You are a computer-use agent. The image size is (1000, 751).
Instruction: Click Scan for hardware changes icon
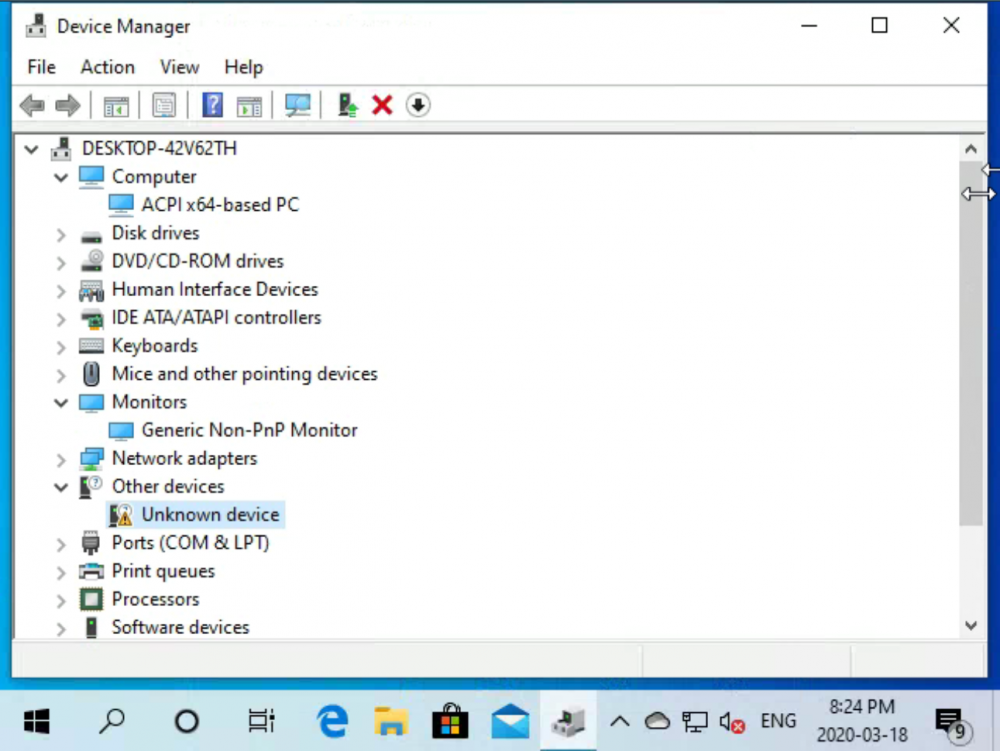point(298,105)
